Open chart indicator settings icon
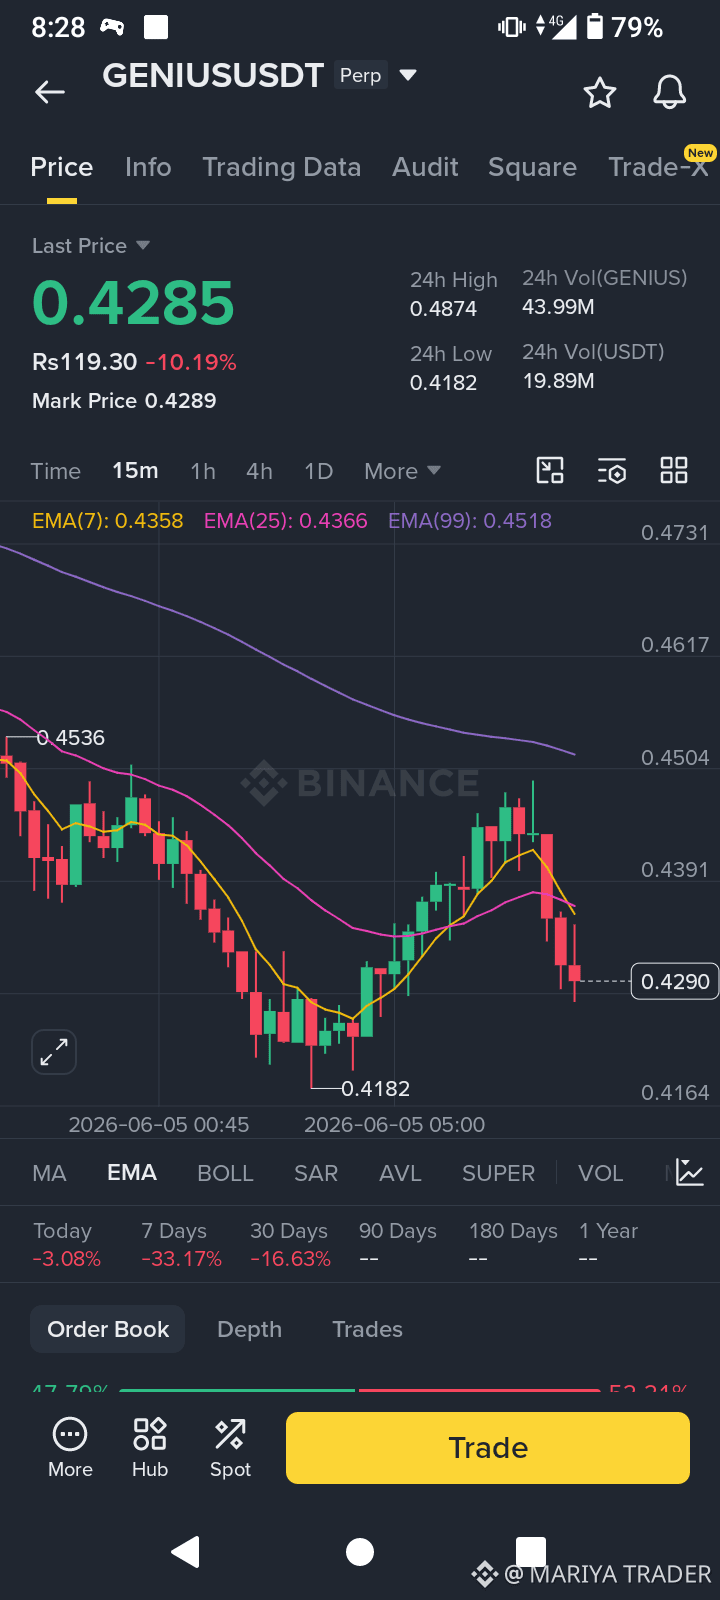Screen dimensions: 720x1600 click(612, 470)
